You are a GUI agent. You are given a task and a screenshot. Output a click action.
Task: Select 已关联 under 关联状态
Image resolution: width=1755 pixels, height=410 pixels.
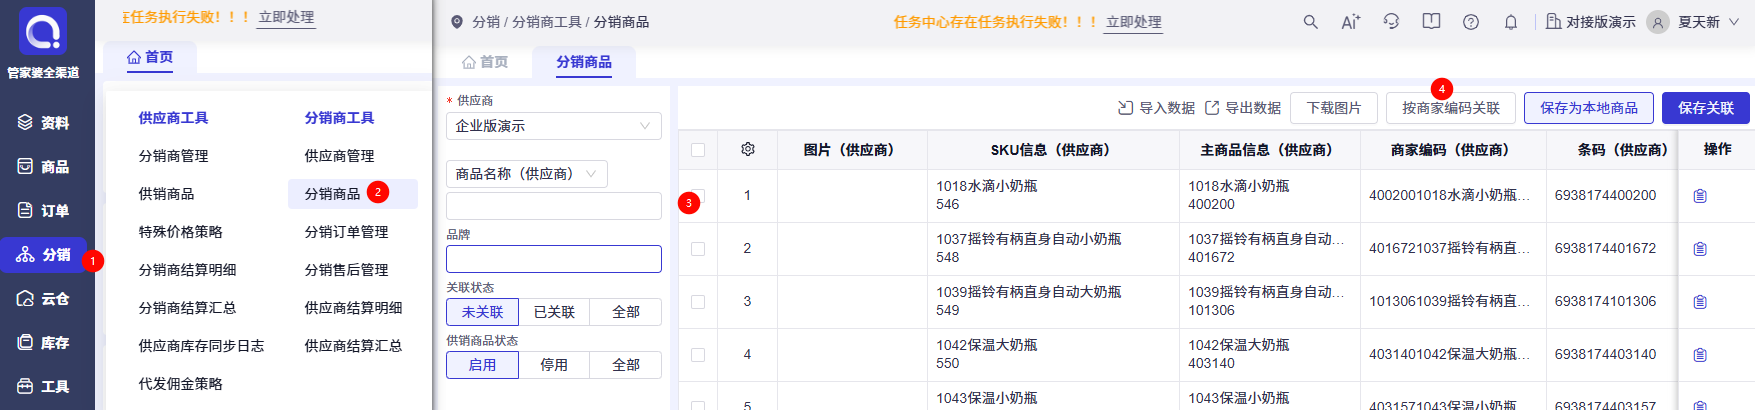554,312
